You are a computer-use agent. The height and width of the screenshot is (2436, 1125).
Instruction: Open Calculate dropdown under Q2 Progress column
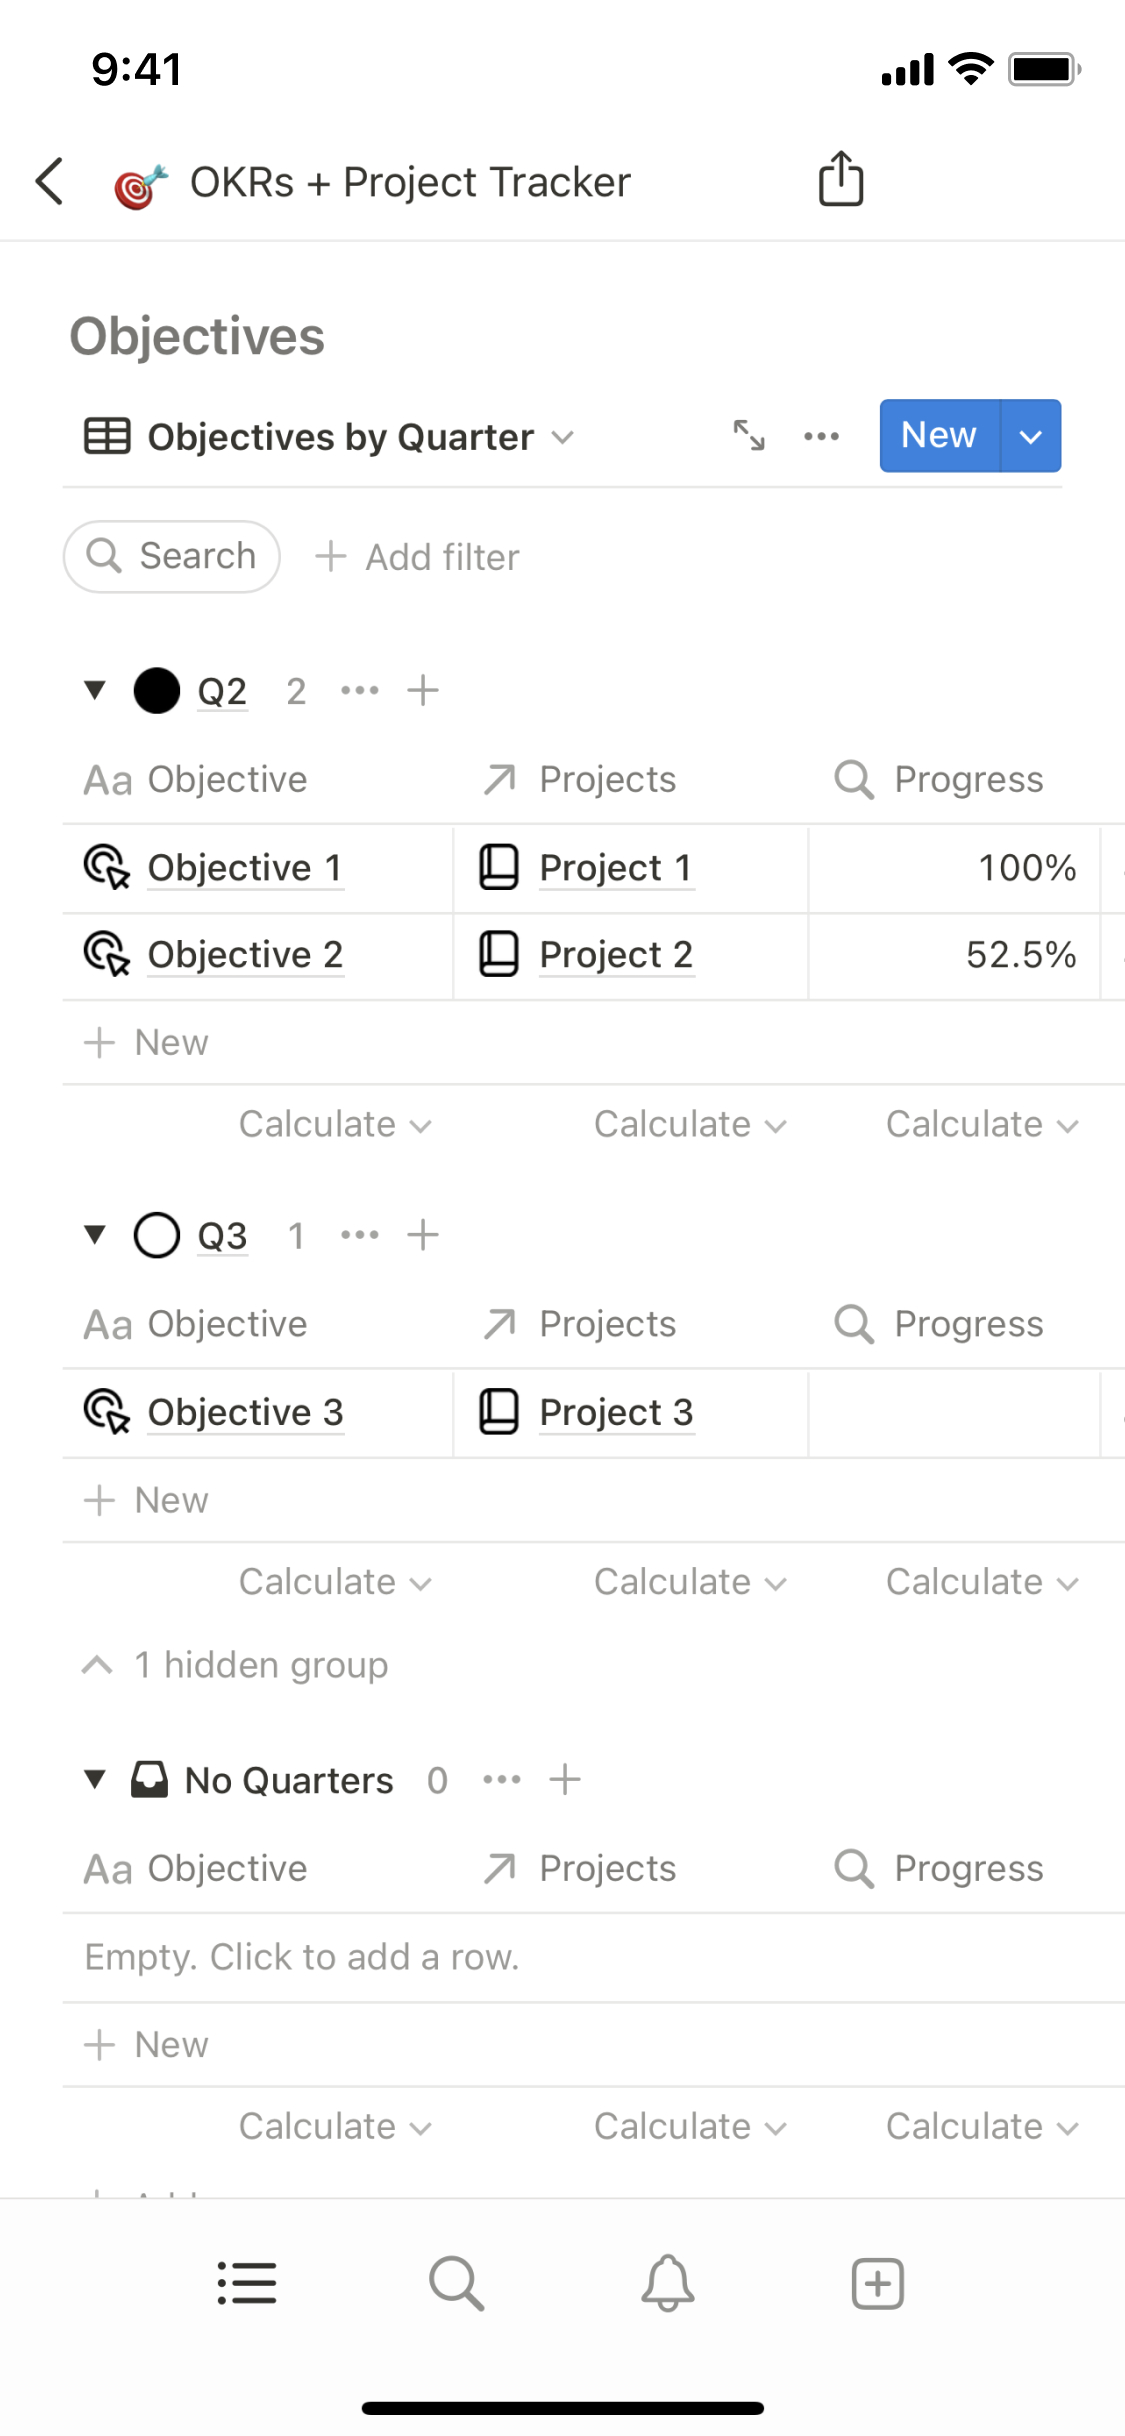click(x=981, y=1125)
